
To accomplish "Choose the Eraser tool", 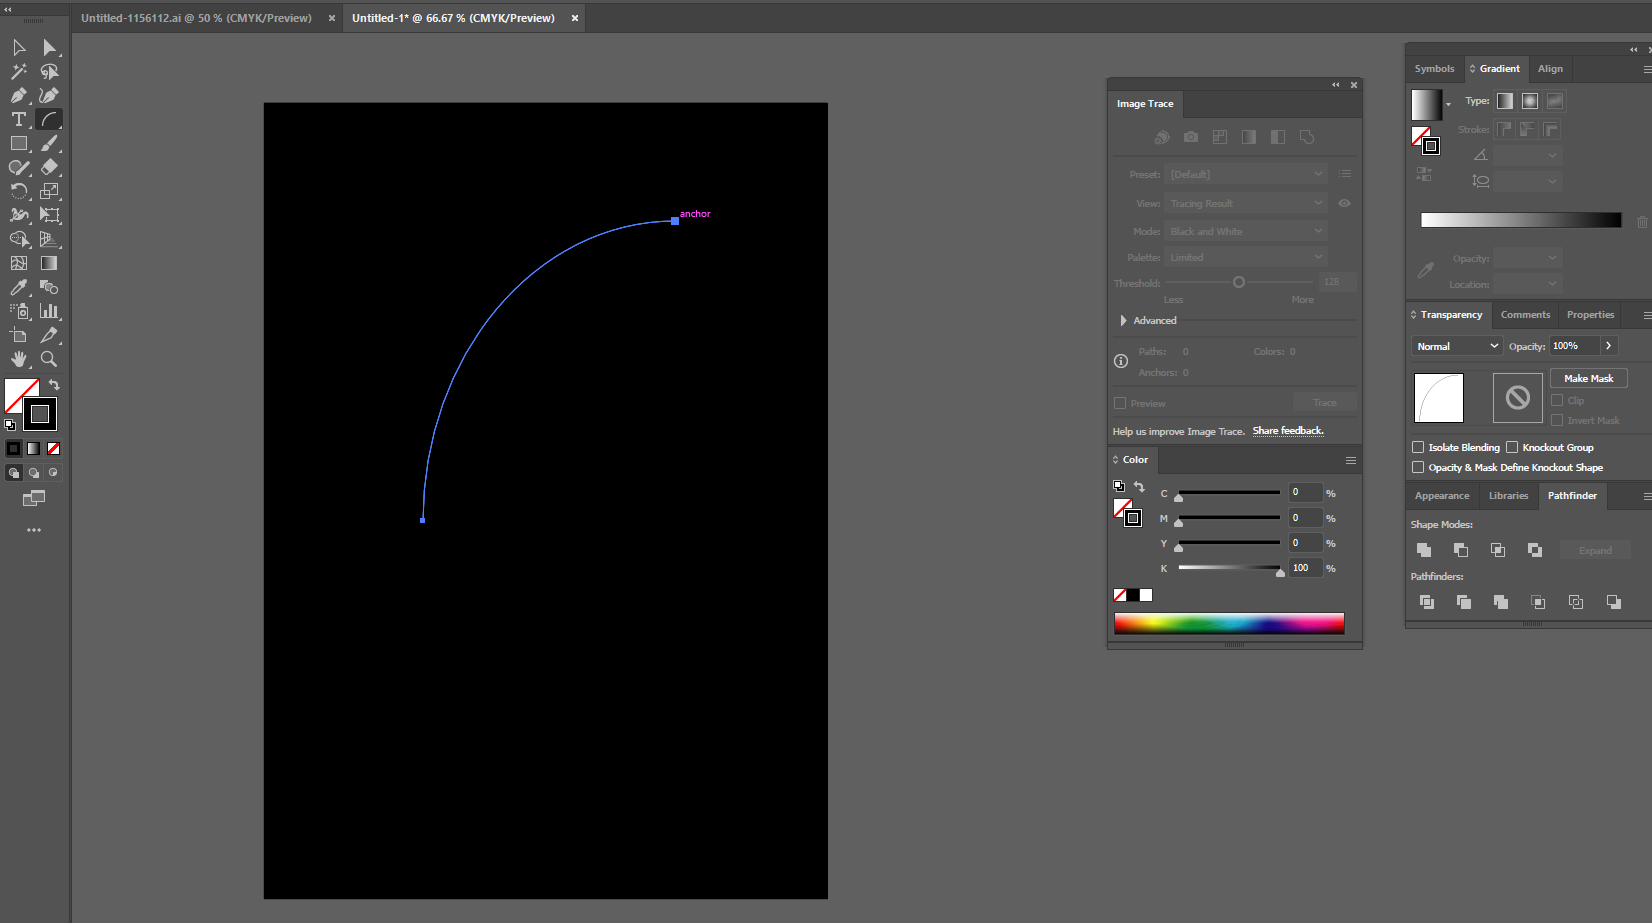I will (49, 167).
